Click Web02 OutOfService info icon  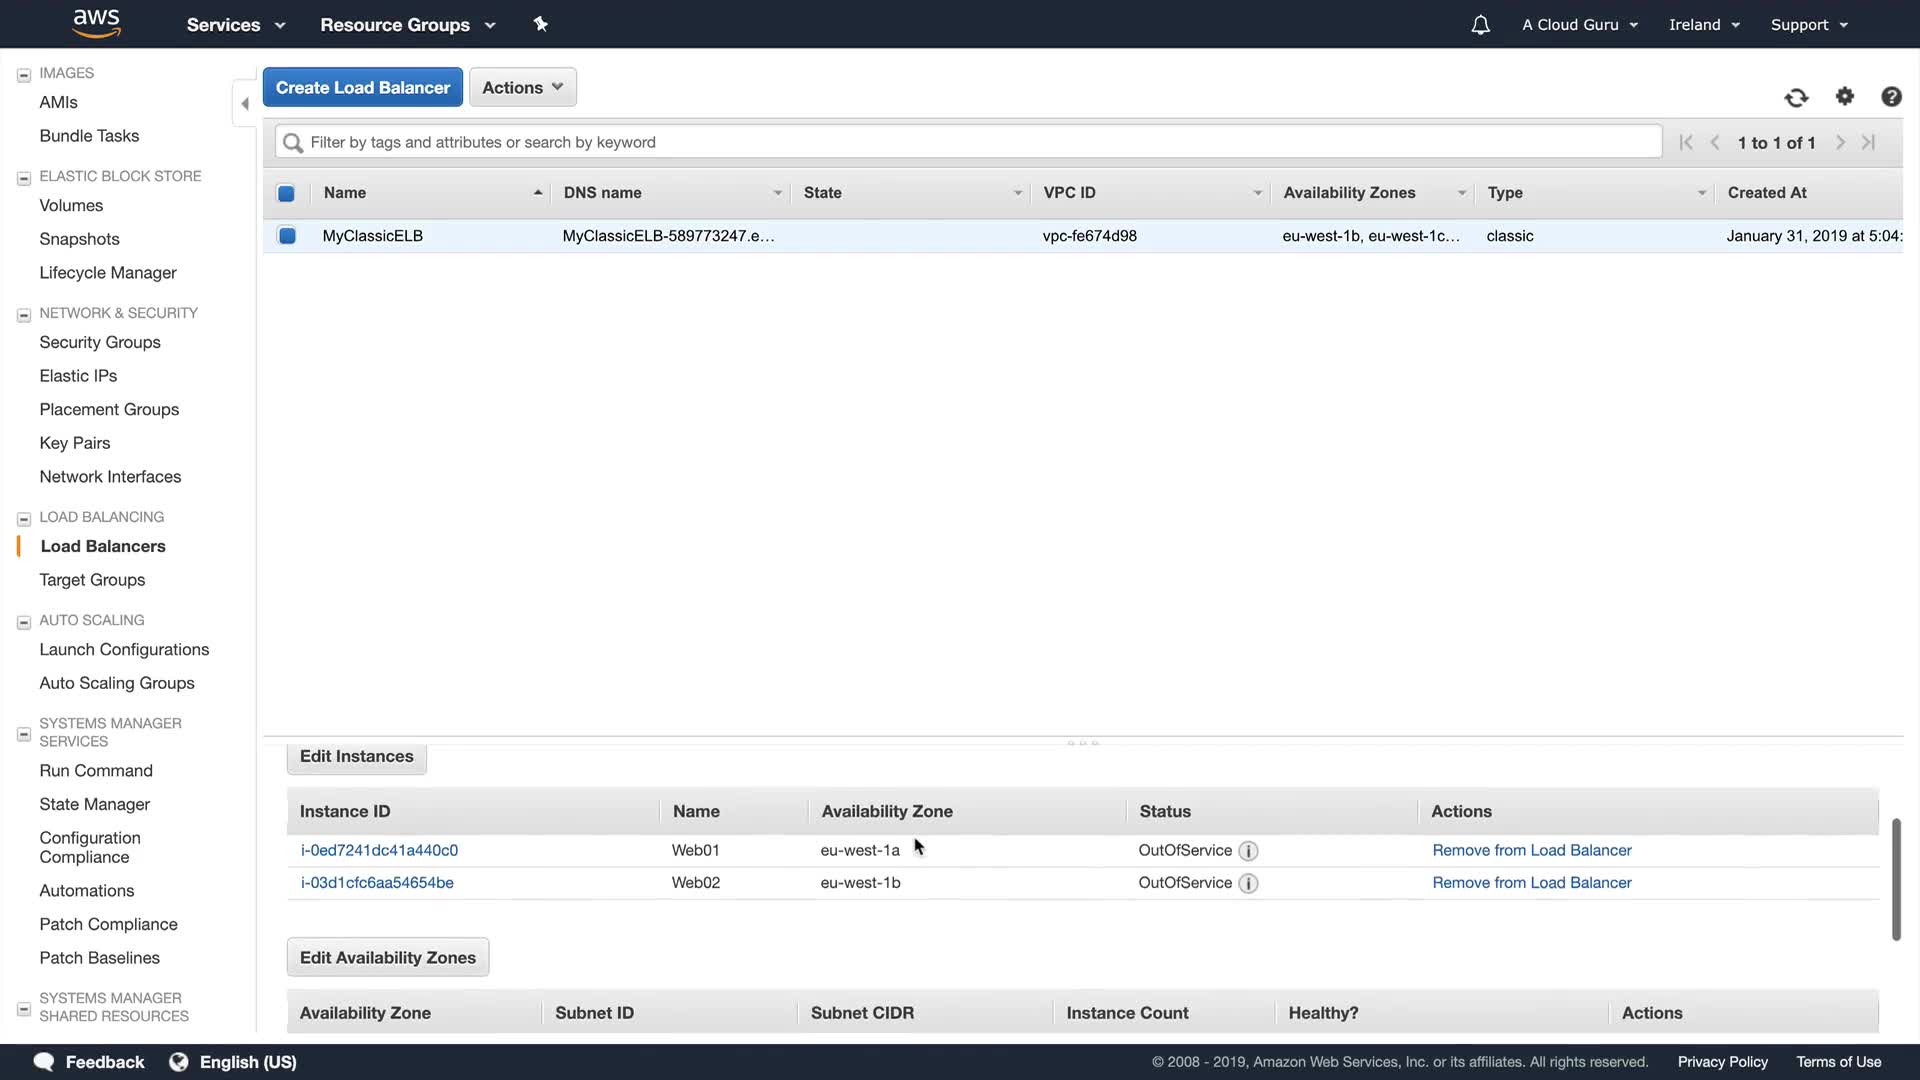tap(1248, 883)
